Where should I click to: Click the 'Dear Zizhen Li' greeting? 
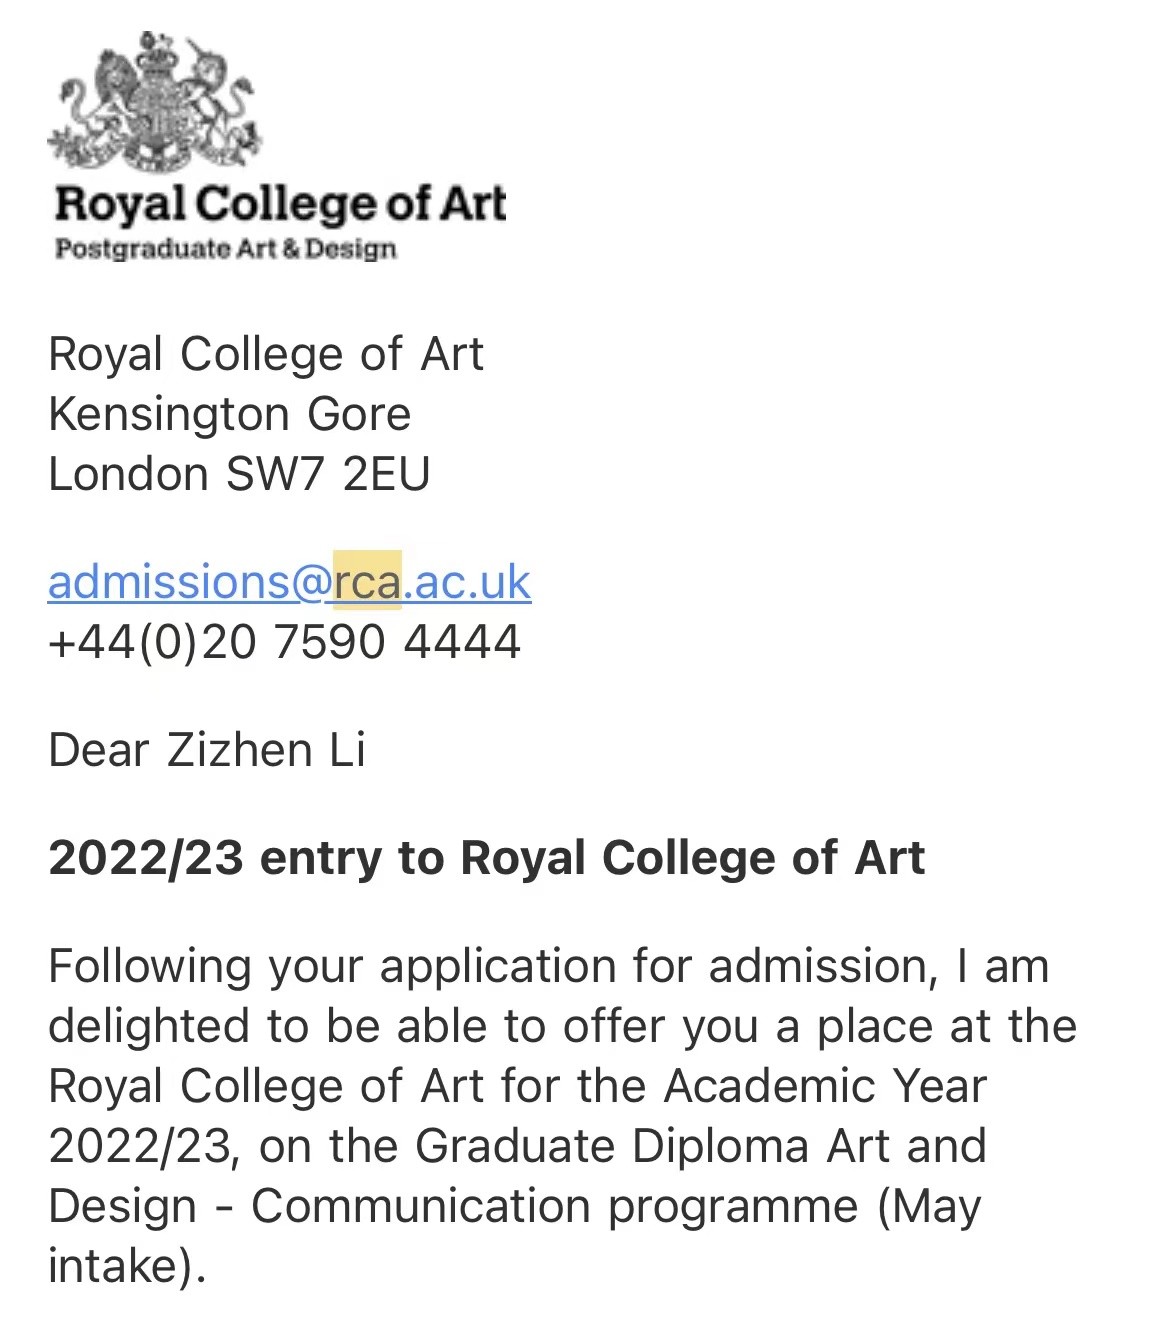point(207,750)
